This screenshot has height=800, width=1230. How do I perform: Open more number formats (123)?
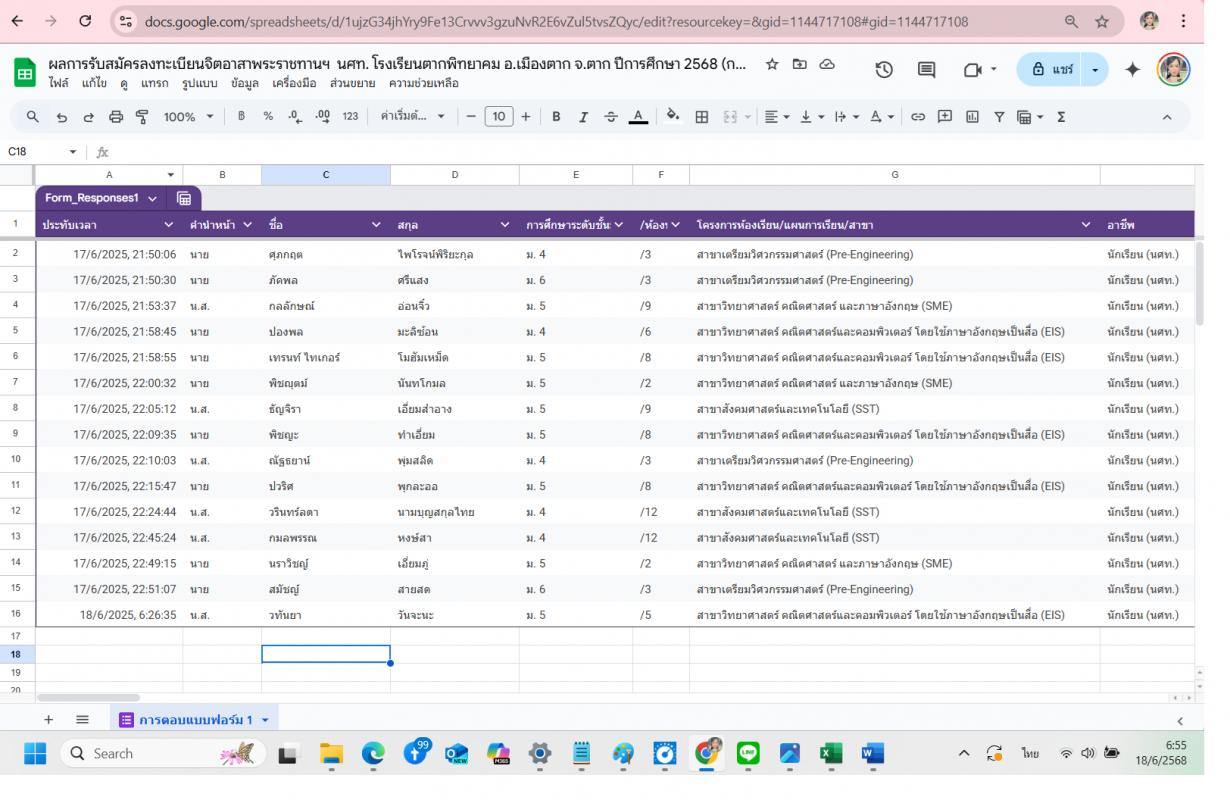click(350, 117)
